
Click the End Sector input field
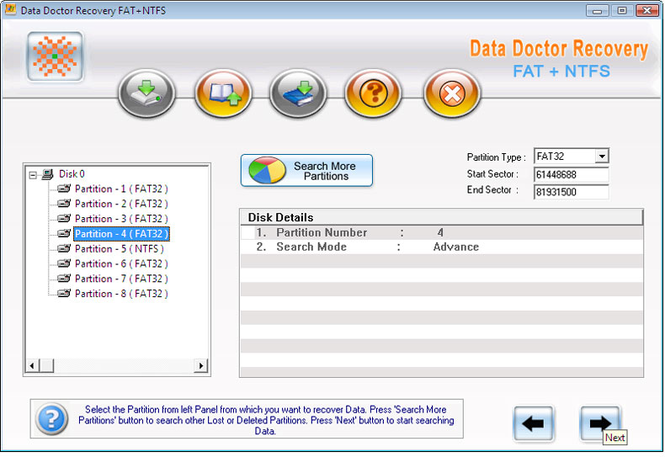pyautogui.click(x=571, y=192)
